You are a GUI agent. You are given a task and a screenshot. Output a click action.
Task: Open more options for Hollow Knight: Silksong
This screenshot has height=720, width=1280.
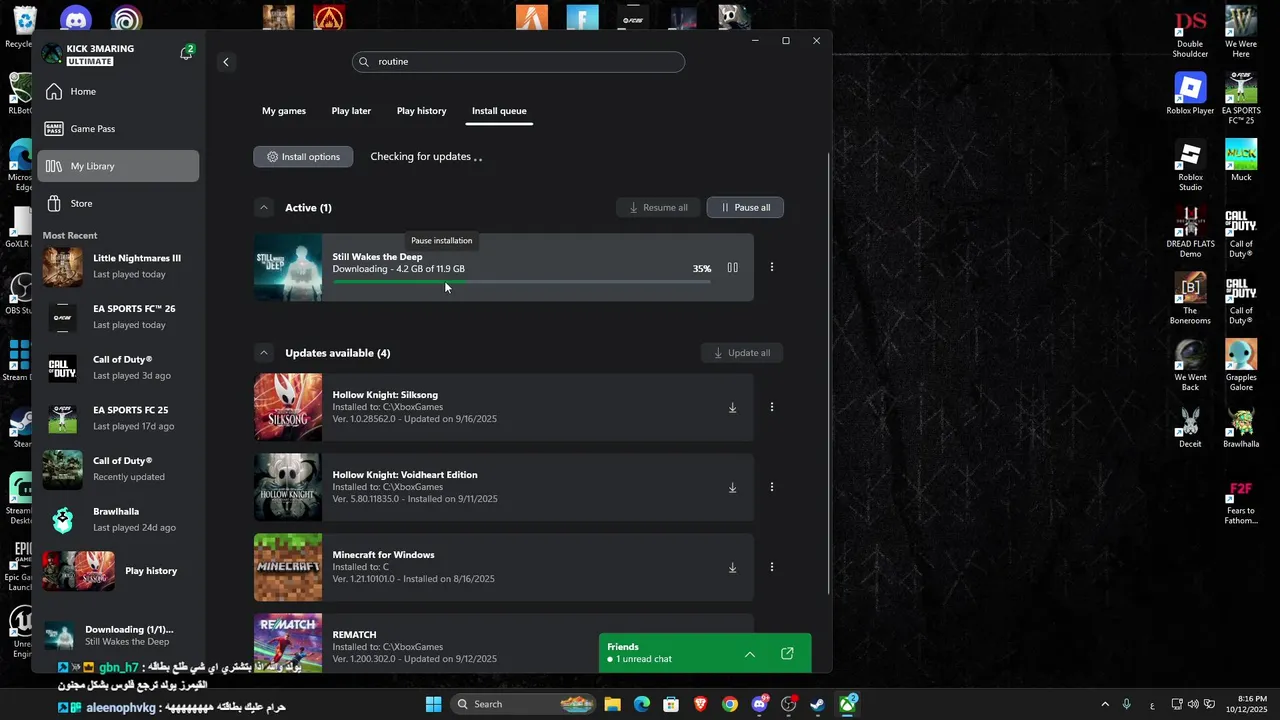[771, 407]
